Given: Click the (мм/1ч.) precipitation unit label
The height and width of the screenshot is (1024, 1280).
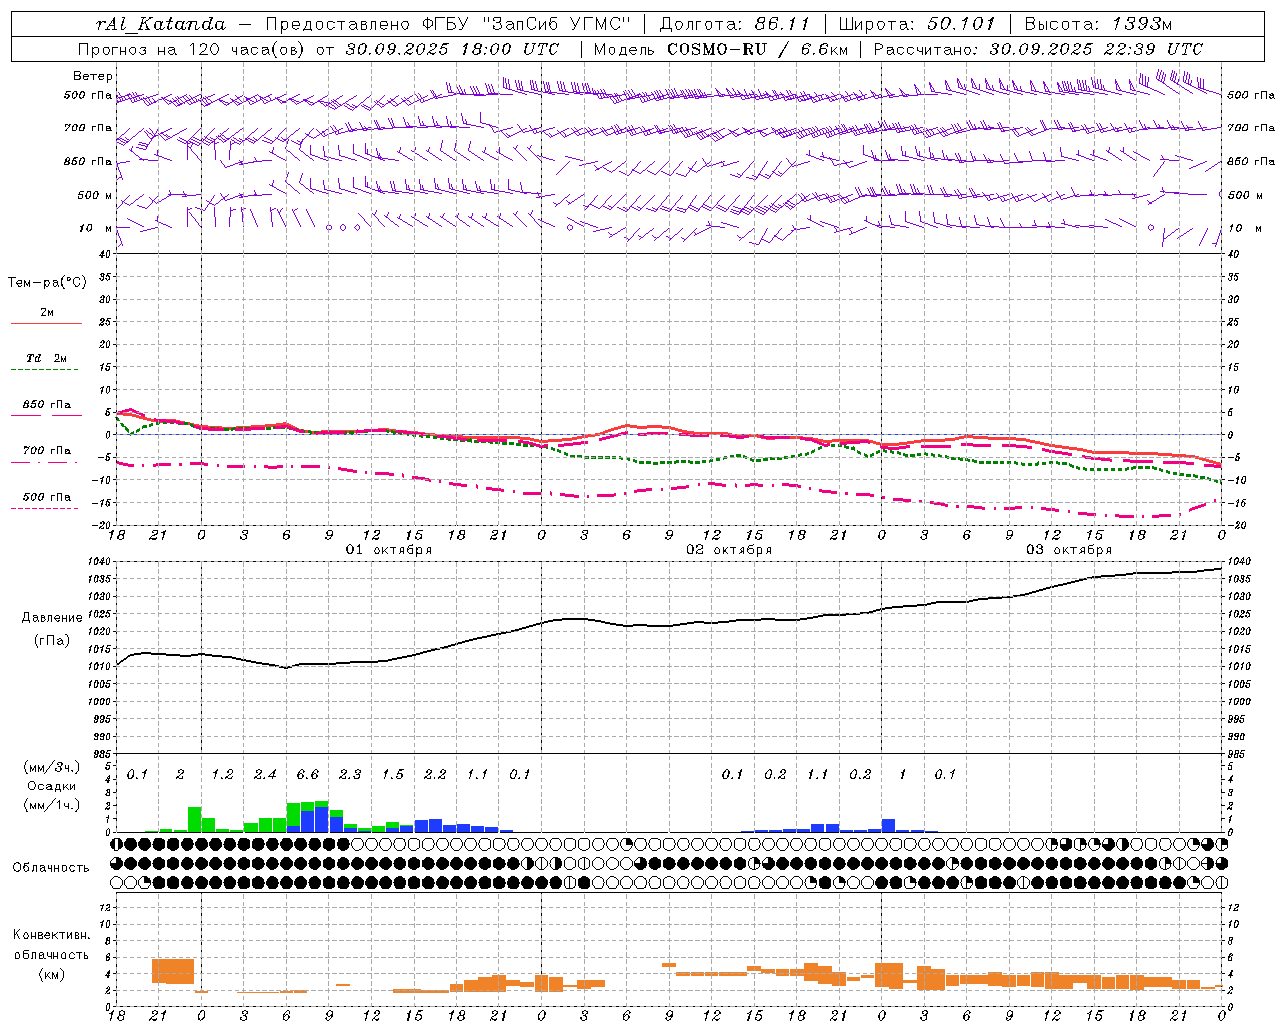Looking at the screenshot, I should [51, 806].
